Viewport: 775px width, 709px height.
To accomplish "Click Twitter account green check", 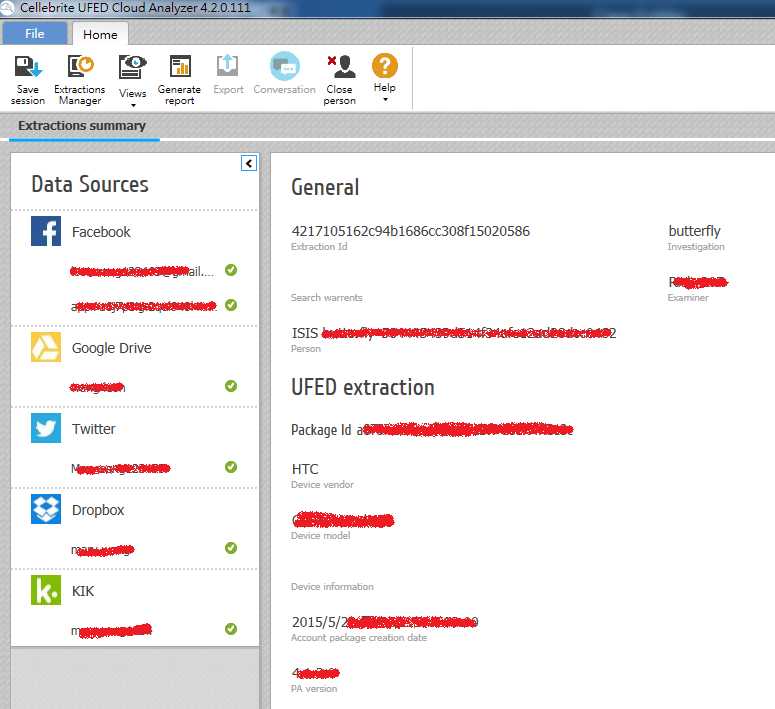I will (x=231, y=467).
